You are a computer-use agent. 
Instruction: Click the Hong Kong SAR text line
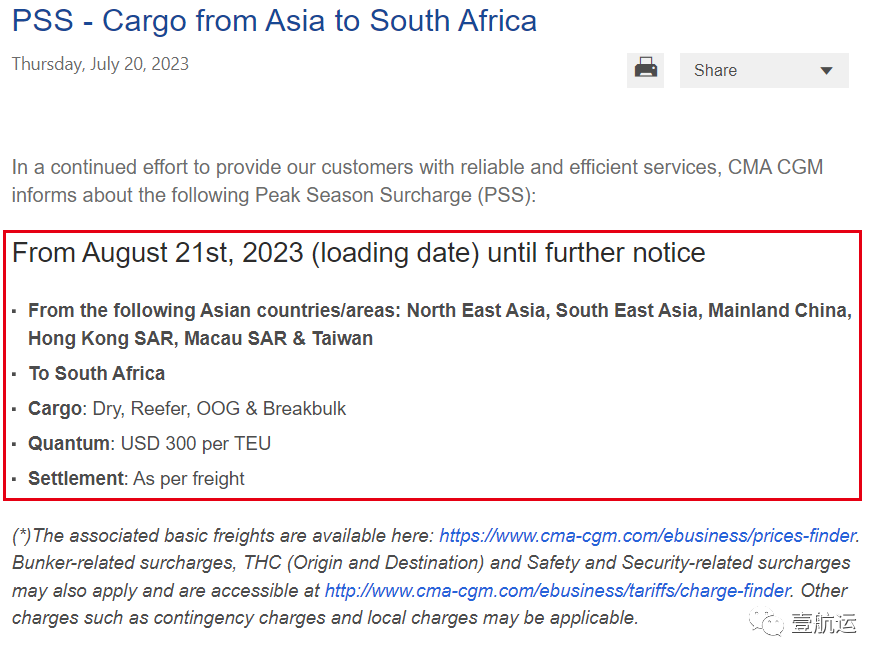[200, 338]
